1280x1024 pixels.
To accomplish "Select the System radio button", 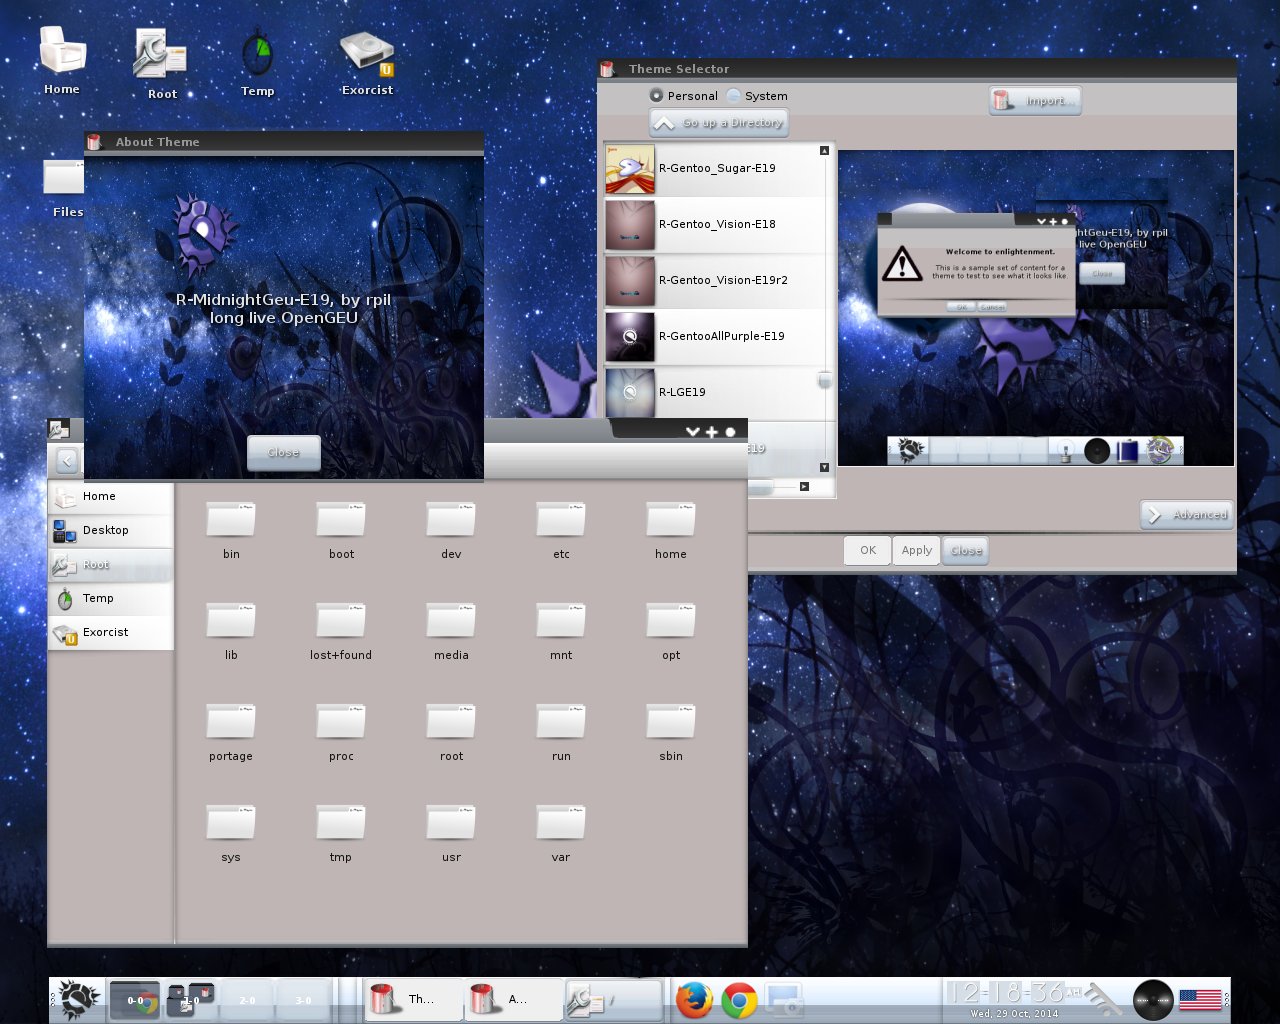I will pos(757,96).
